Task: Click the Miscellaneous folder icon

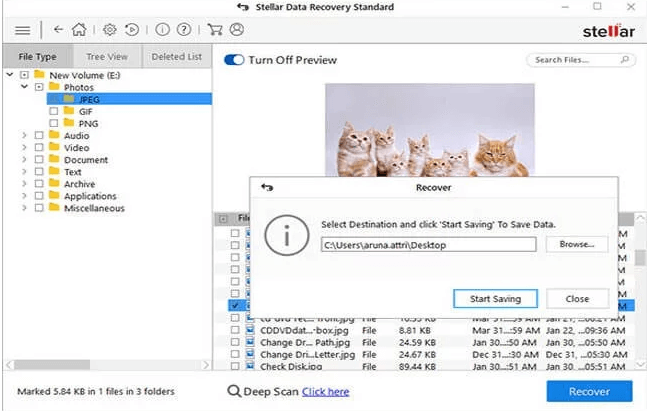Action: tap(54, 207)
